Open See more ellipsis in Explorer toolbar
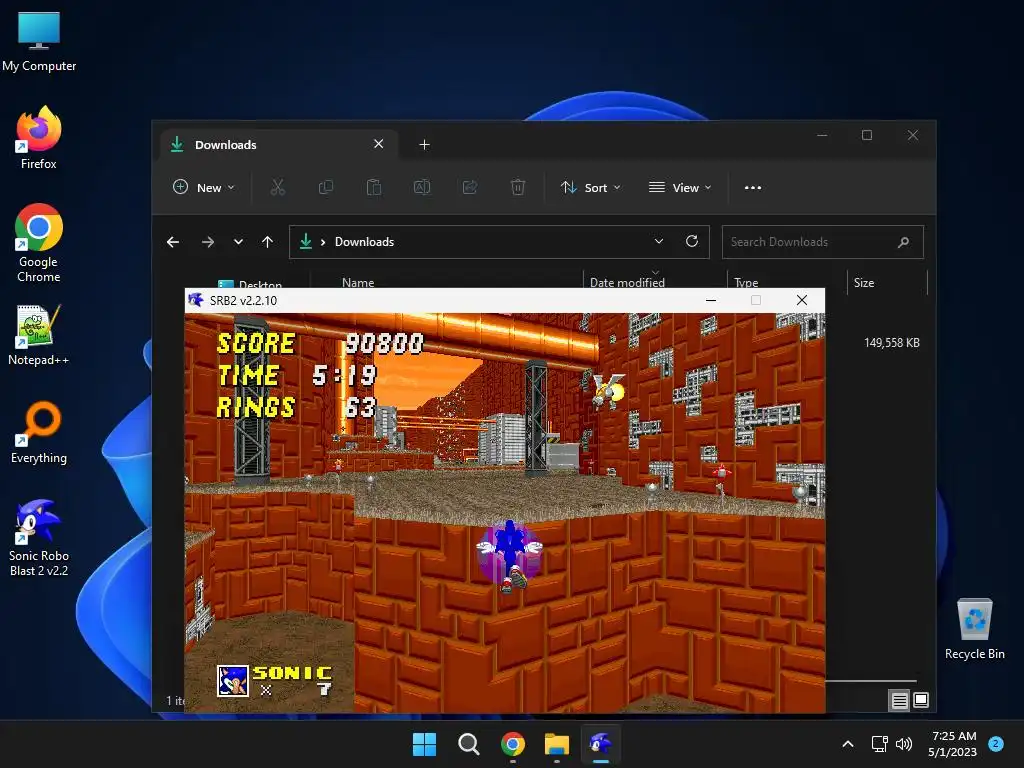1024x768 pixels. [x=753, y=187]
